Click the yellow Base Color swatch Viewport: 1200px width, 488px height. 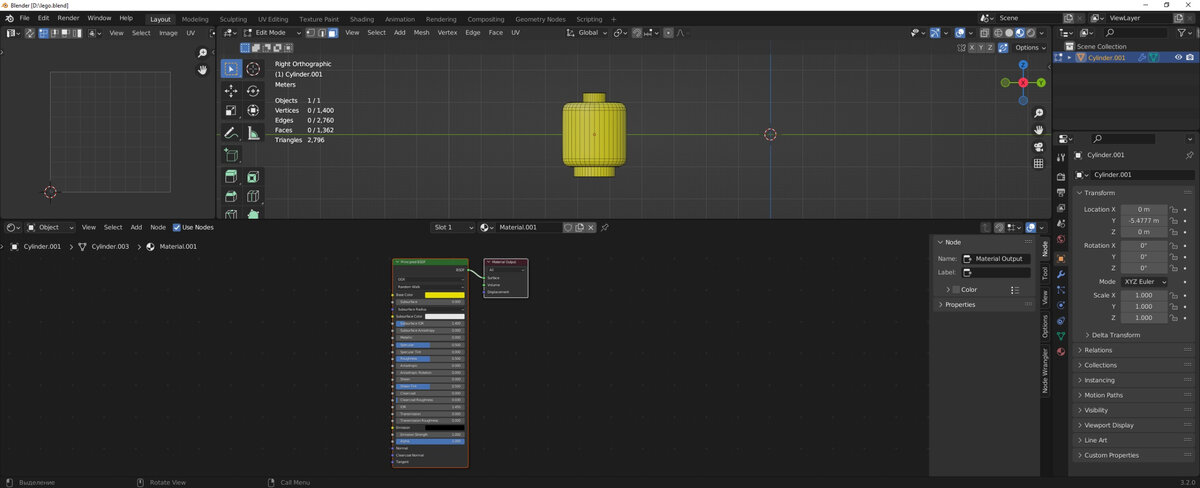pyautogui.click(x=444, y=295)
